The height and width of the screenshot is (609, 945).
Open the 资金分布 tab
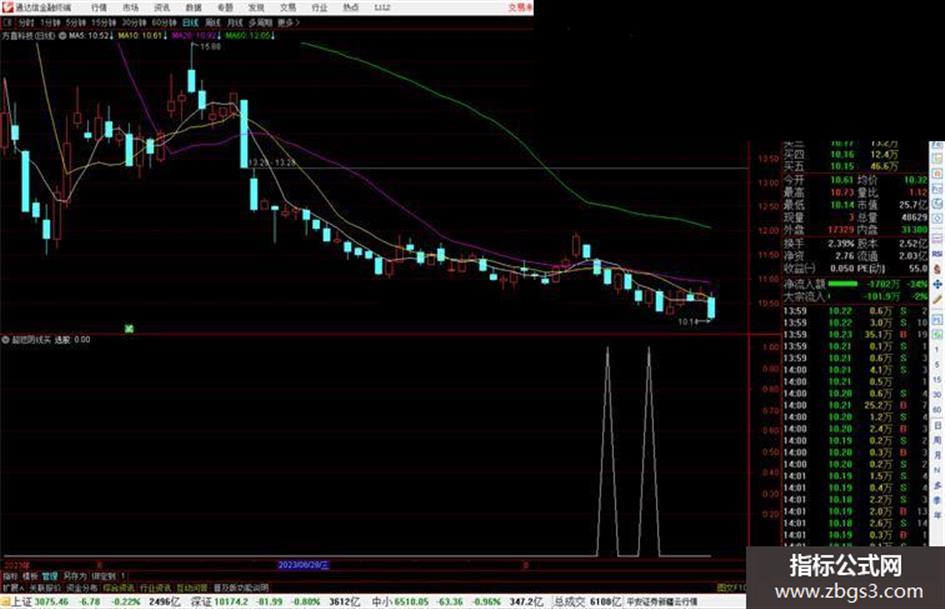coord(82,587)
